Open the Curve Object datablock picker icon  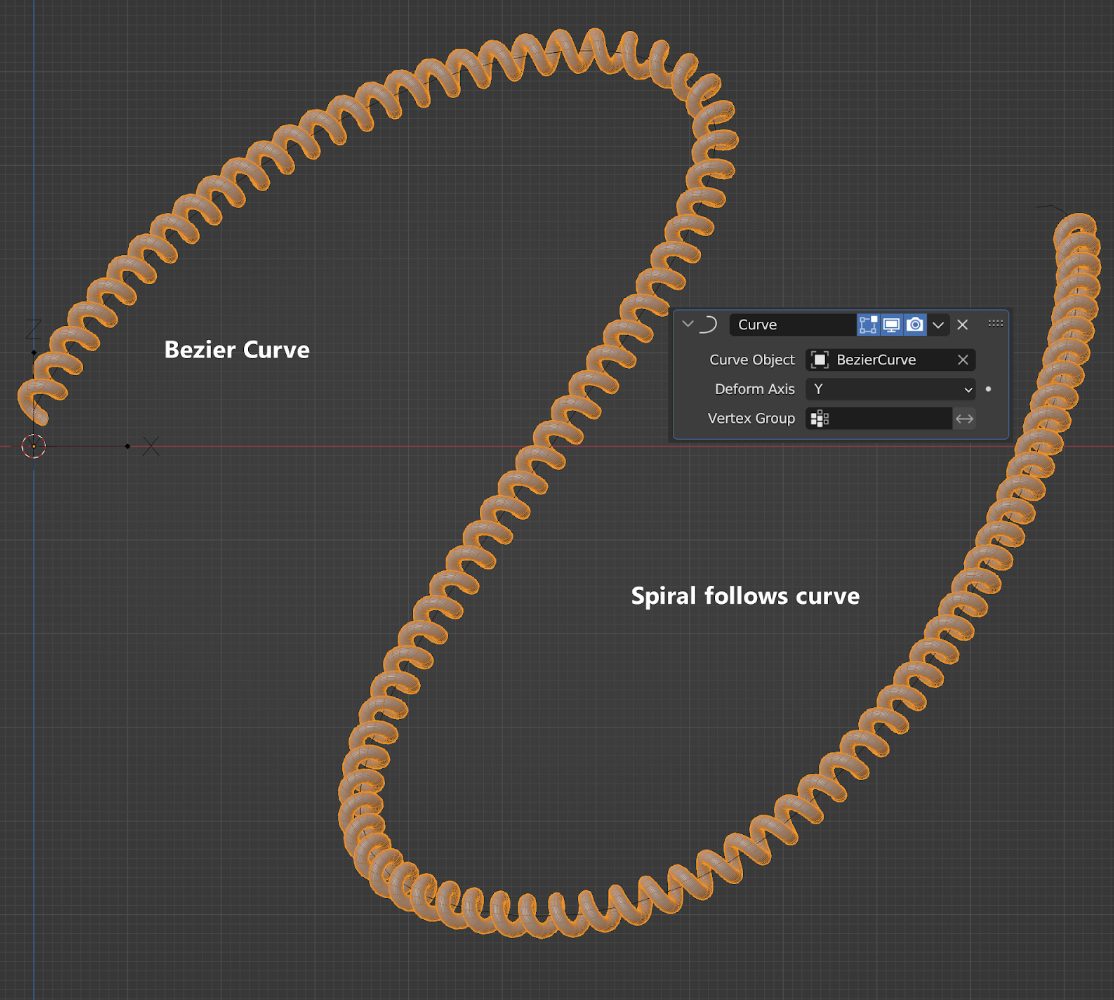click(818, 360)
